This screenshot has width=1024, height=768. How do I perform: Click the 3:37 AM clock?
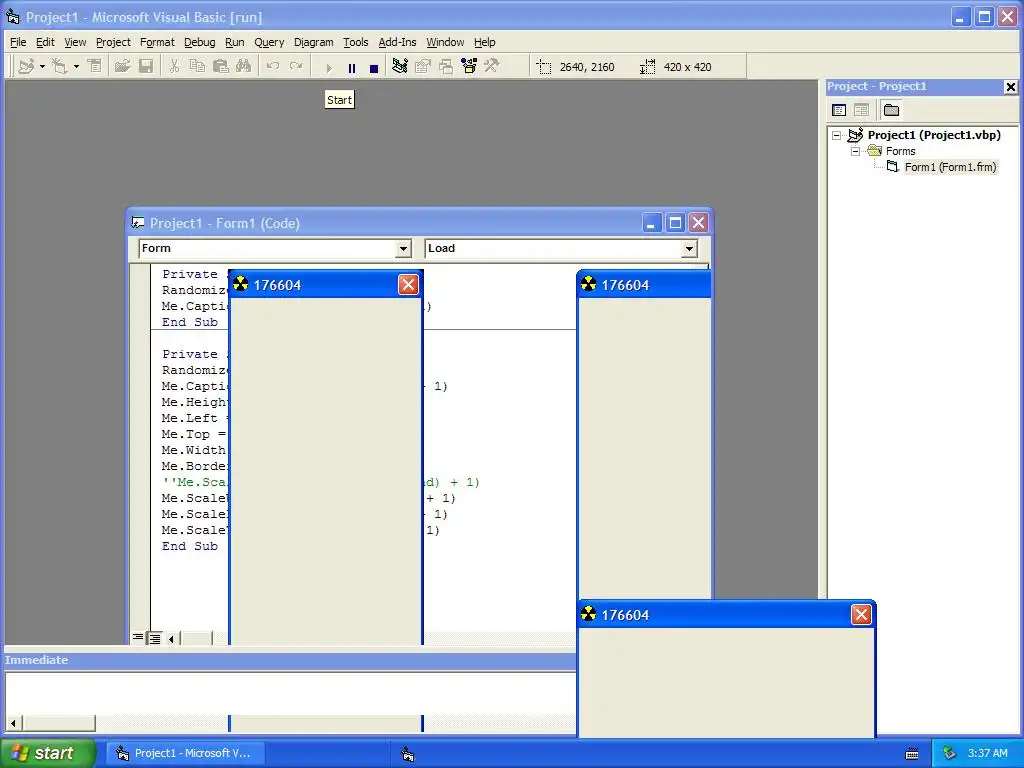coord(987,753)
